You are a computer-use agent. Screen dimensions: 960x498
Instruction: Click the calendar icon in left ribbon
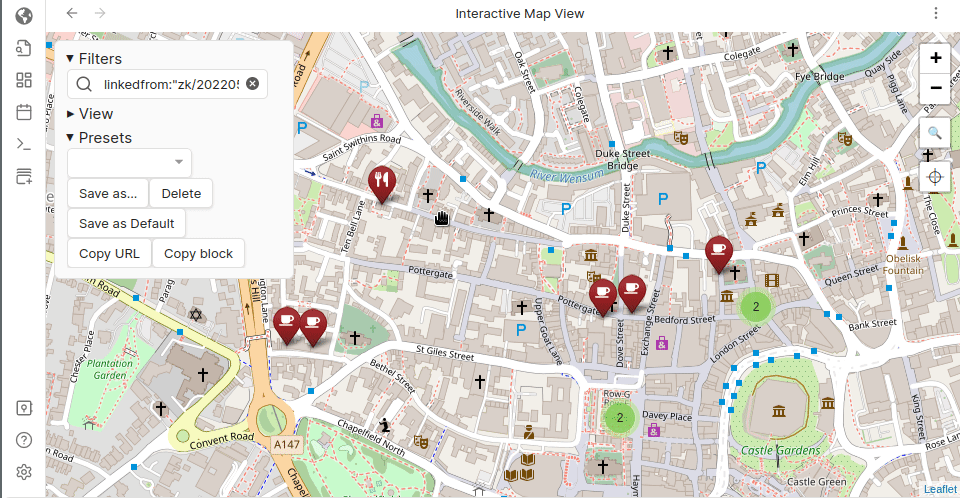[x=24, y=112]
